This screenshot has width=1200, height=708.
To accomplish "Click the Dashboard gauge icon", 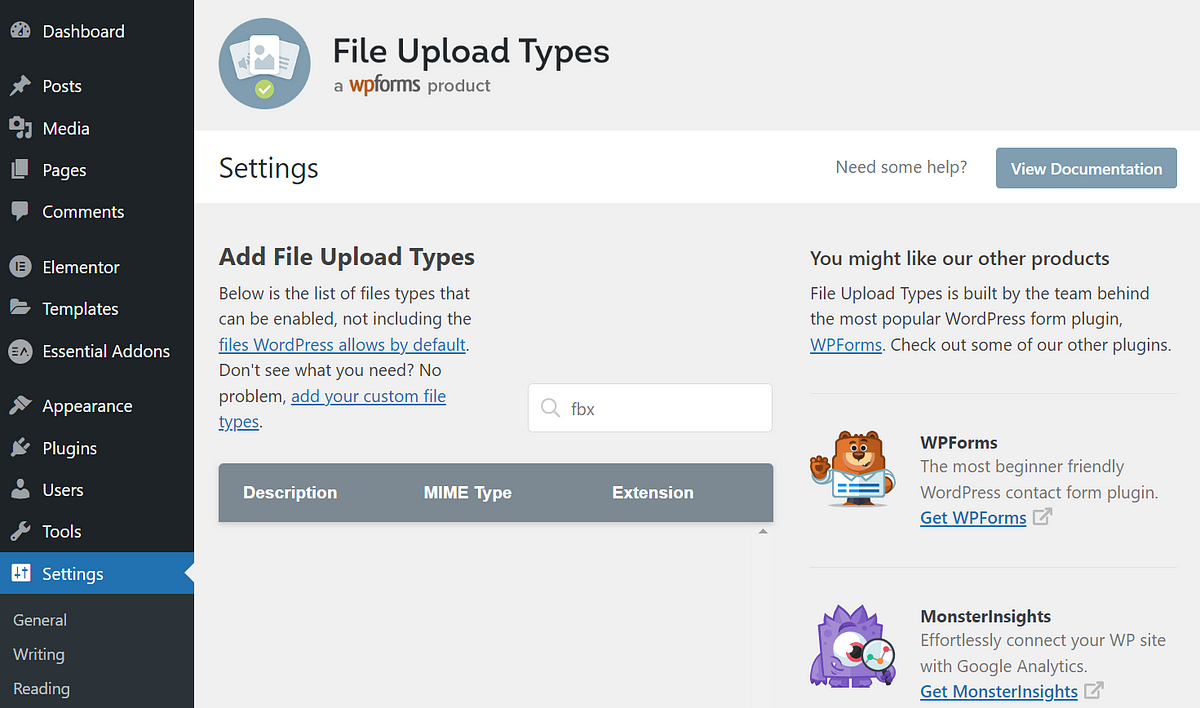I will [x=20, y=31].
